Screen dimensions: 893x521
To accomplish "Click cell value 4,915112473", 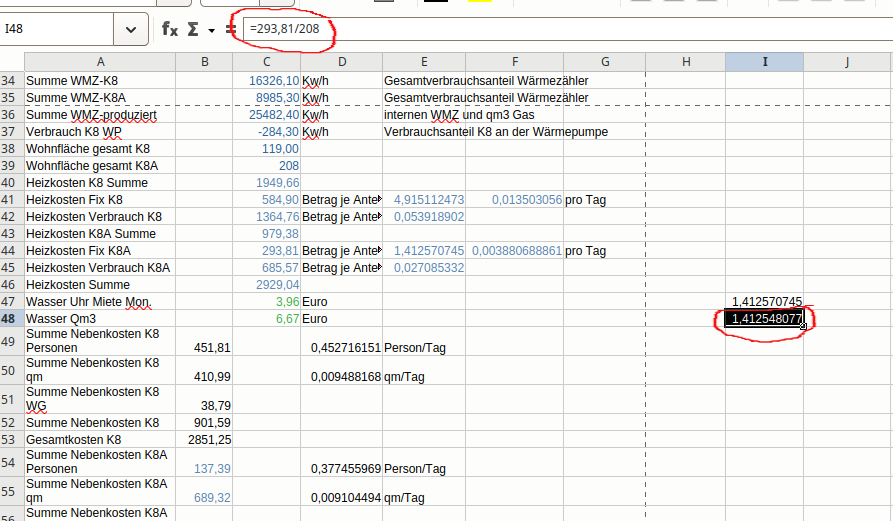I will pos(424,200).
